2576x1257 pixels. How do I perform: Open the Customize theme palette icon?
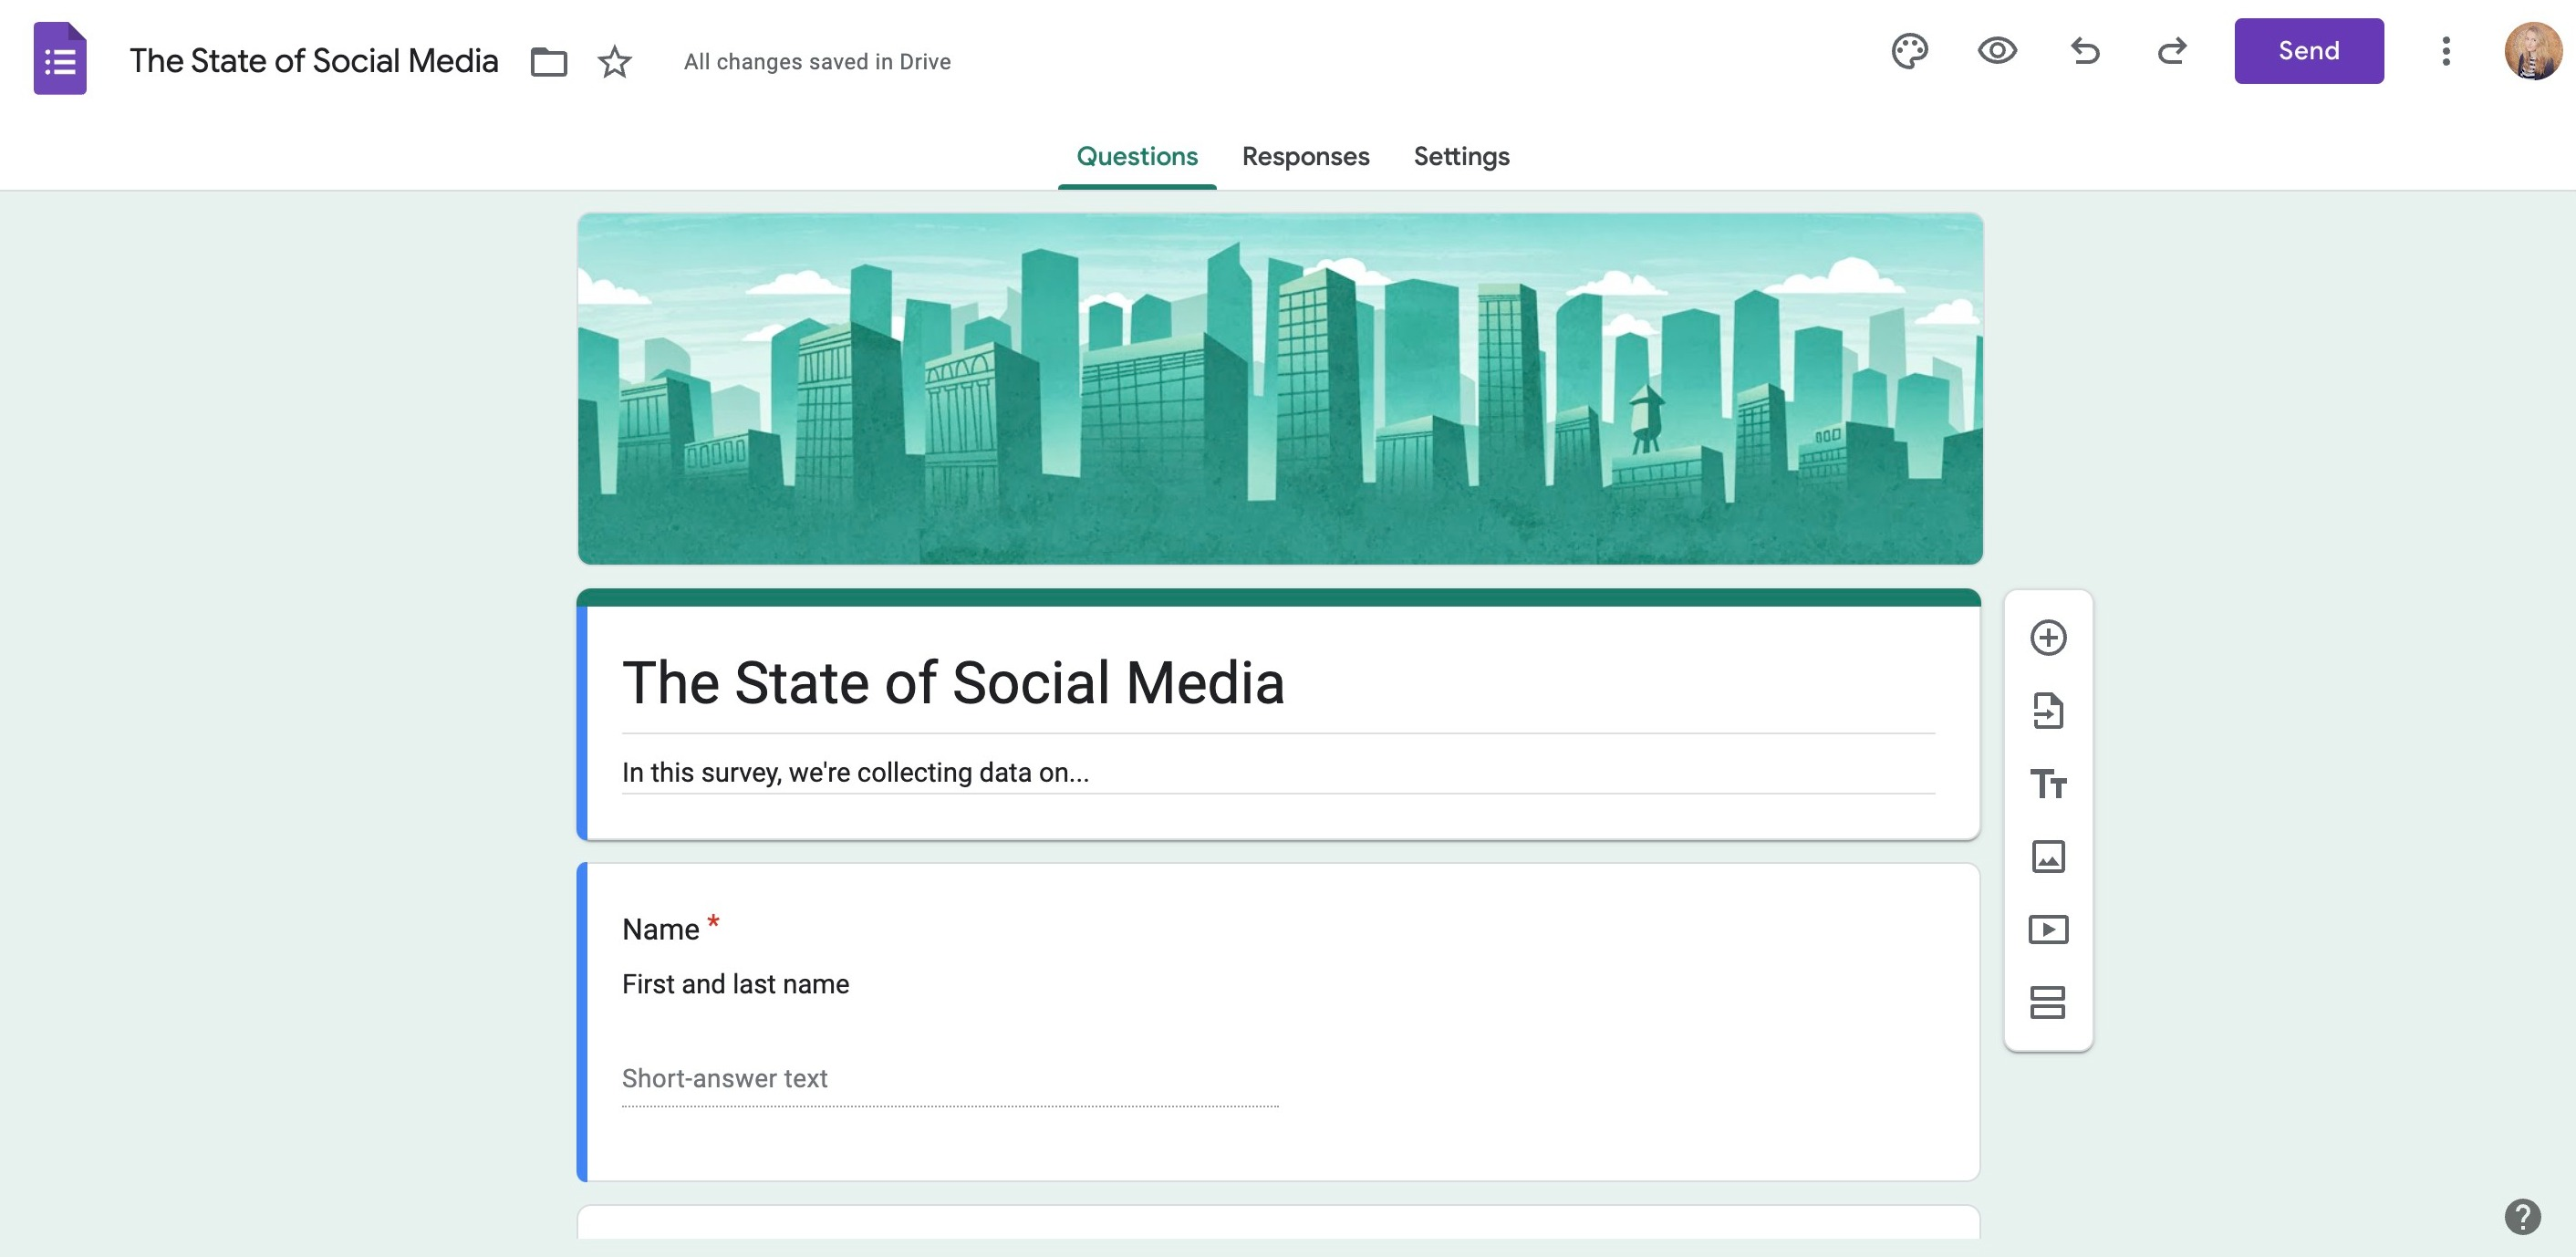point(1909,51)
